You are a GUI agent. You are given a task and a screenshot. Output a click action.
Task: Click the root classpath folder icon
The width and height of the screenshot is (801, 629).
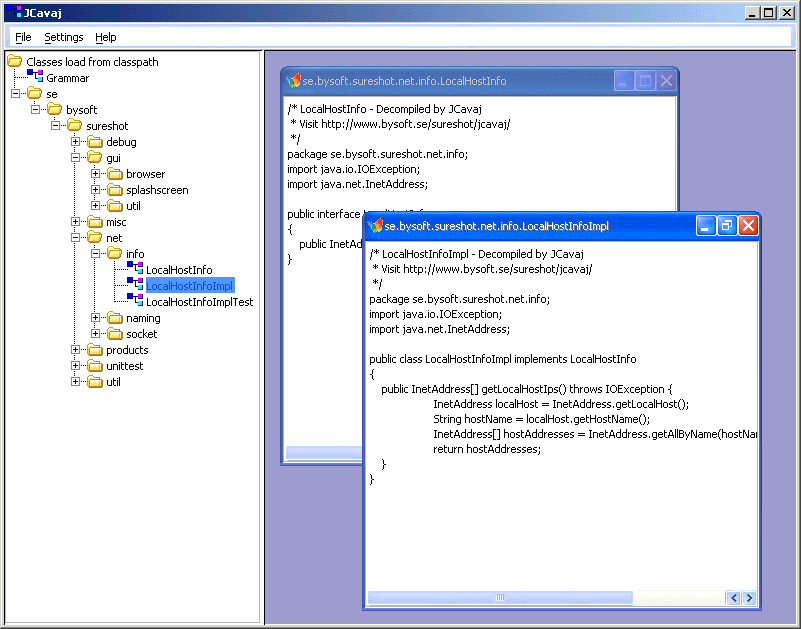15,61
